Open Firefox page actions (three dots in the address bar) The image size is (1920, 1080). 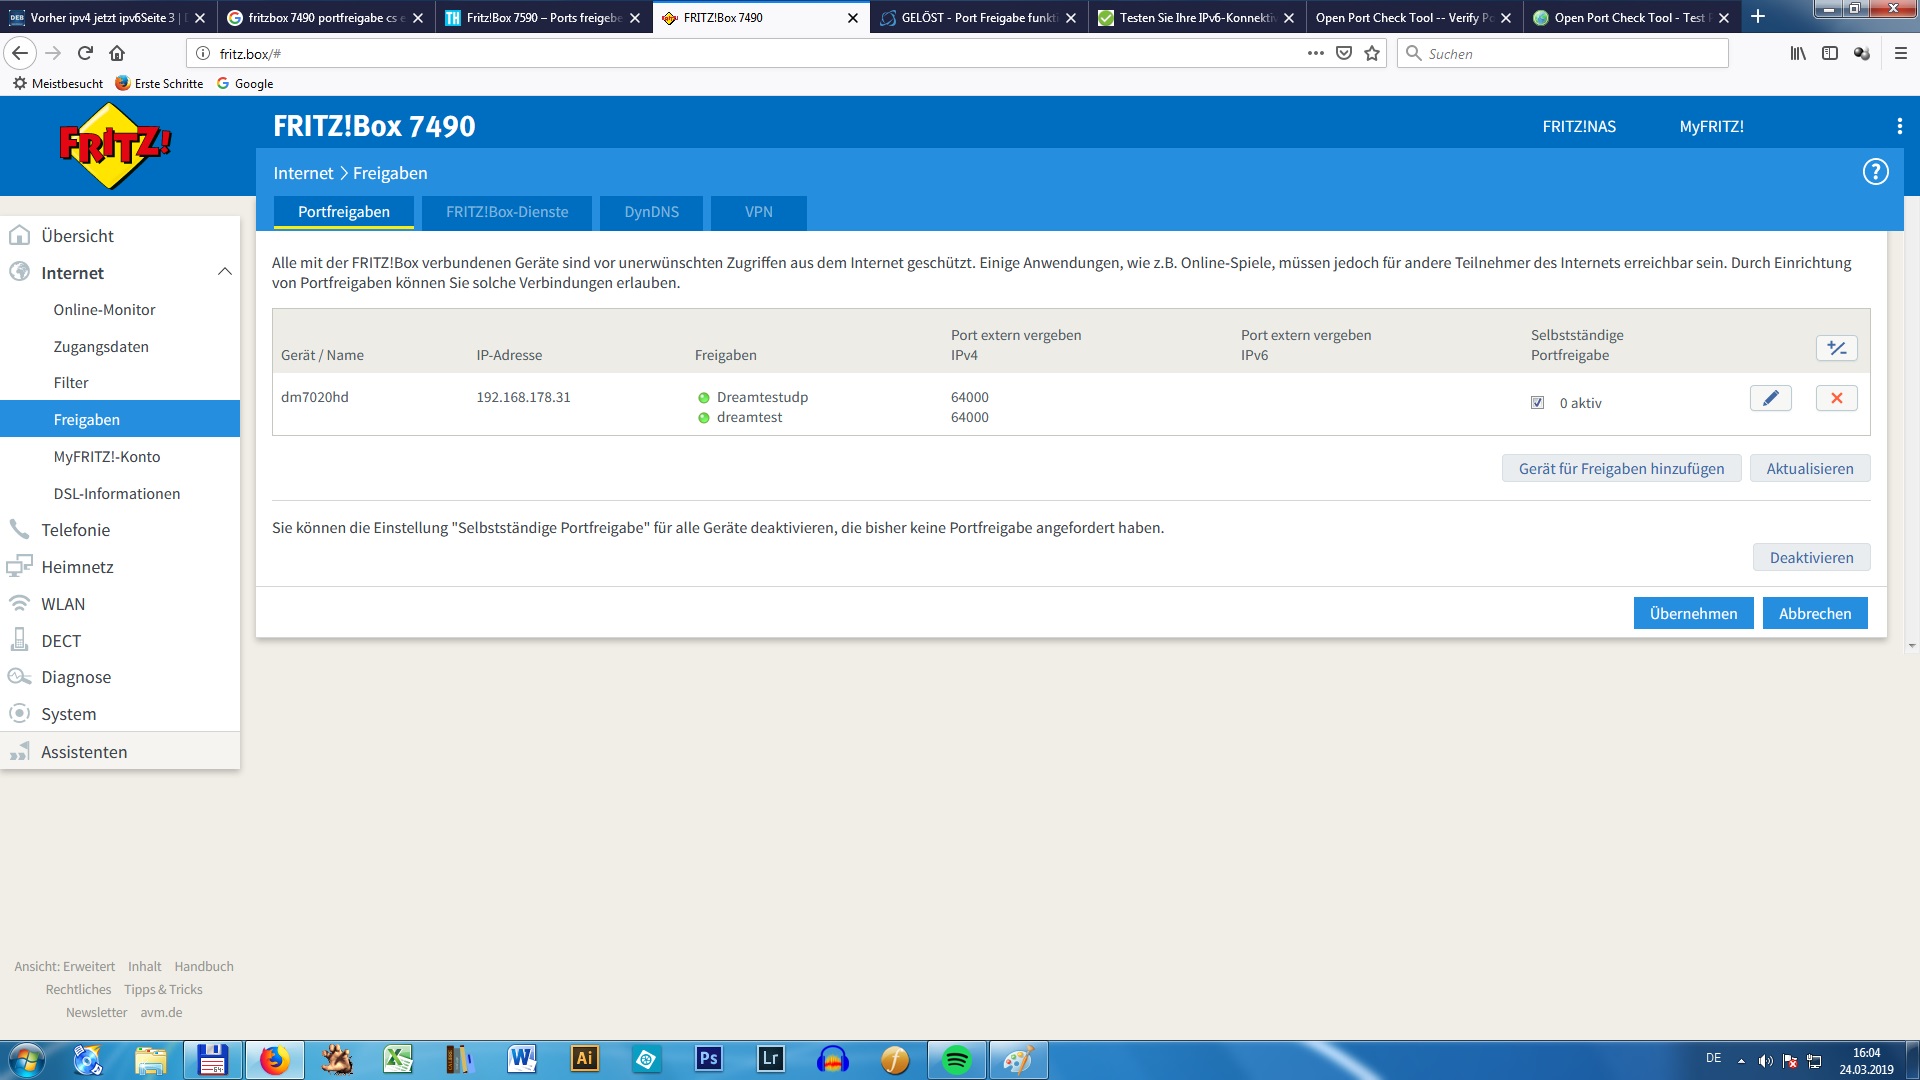(x=1315, y=53)
